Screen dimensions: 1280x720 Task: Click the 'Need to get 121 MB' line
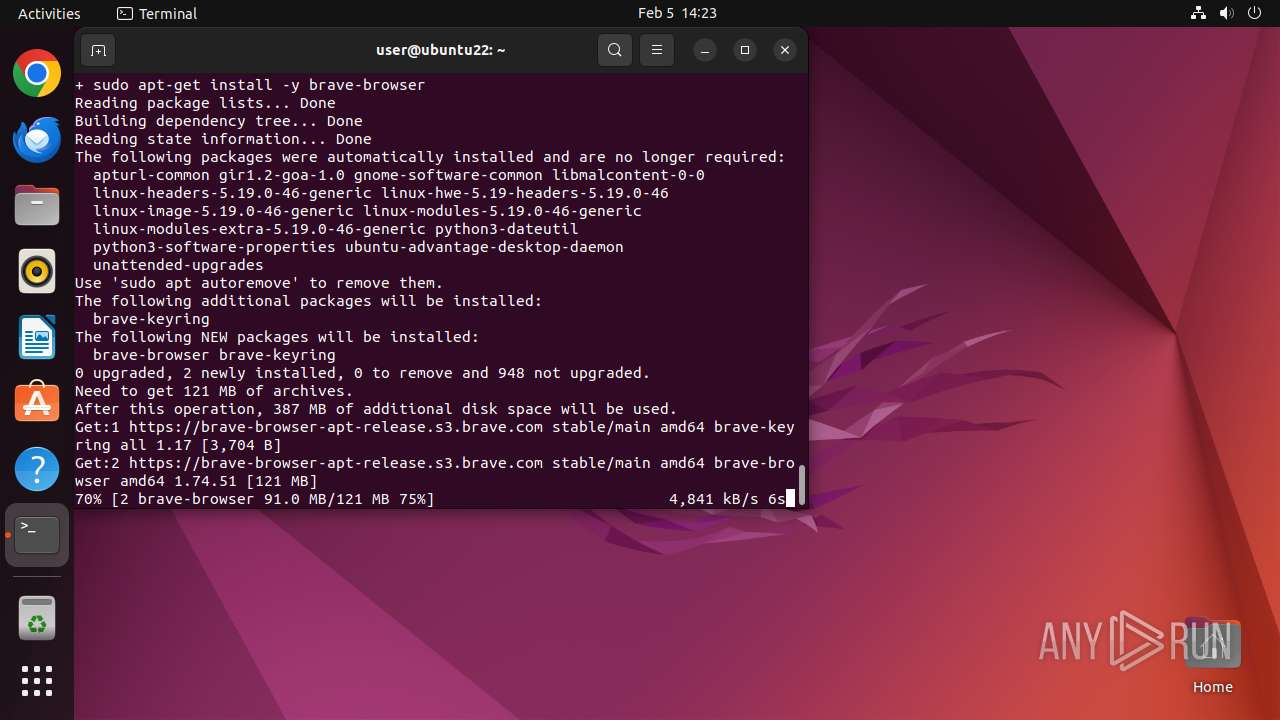[214, 391]
